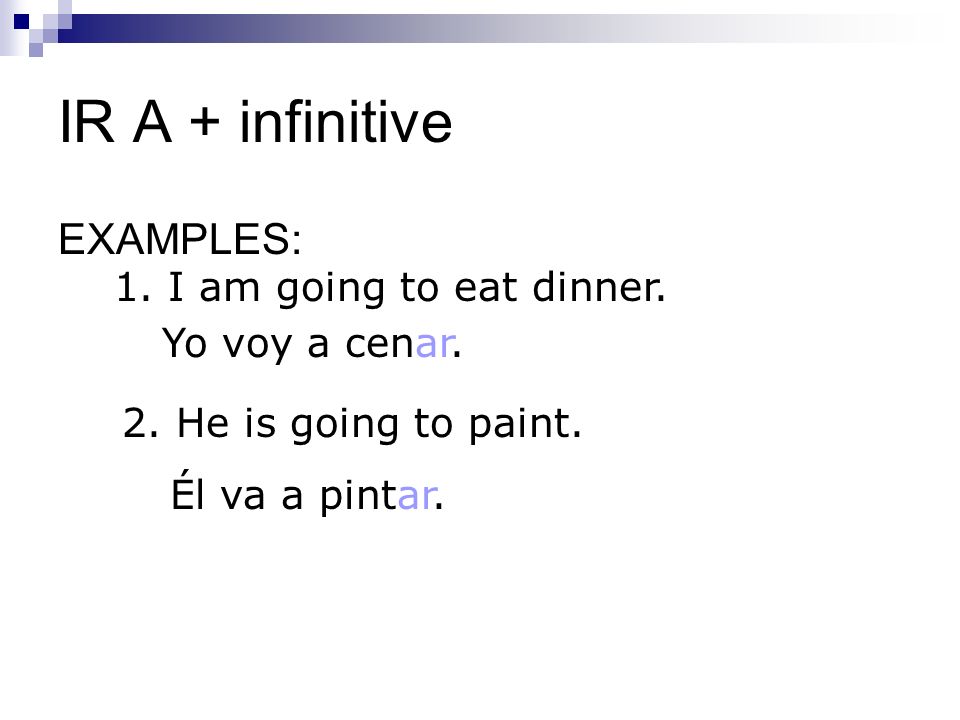
Task: Click the Spanish sentence "Yo voy a cenar."
Action: click(x=312, y=343)
